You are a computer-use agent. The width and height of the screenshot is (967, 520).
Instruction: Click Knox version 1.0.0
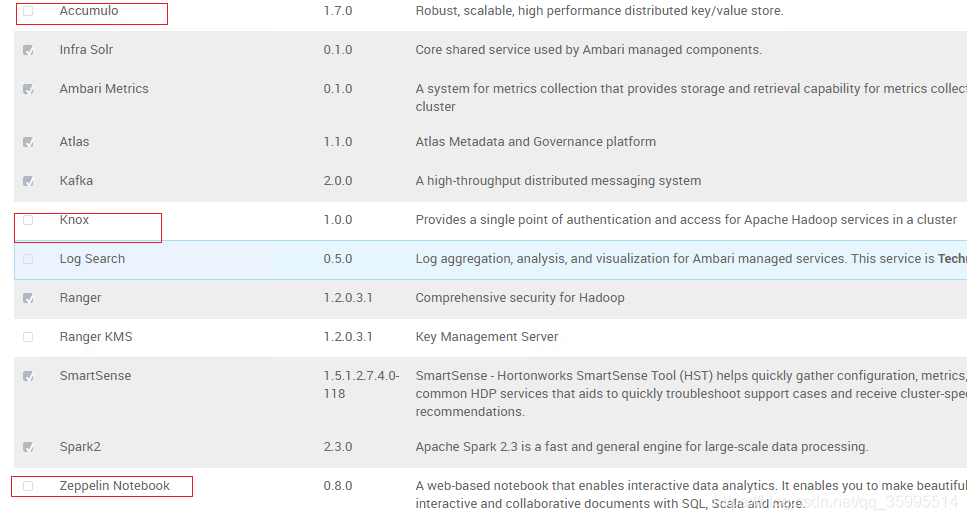[x=338, y=220]
